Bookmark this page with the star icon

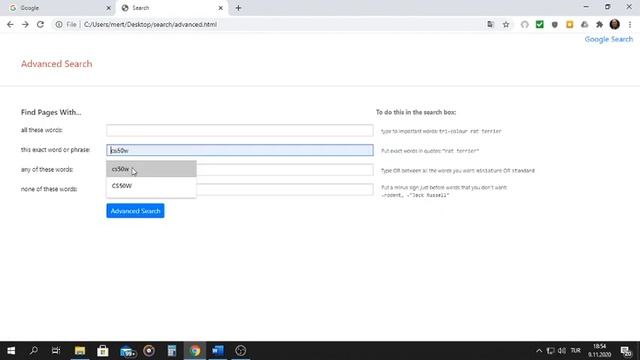[506, 24]
